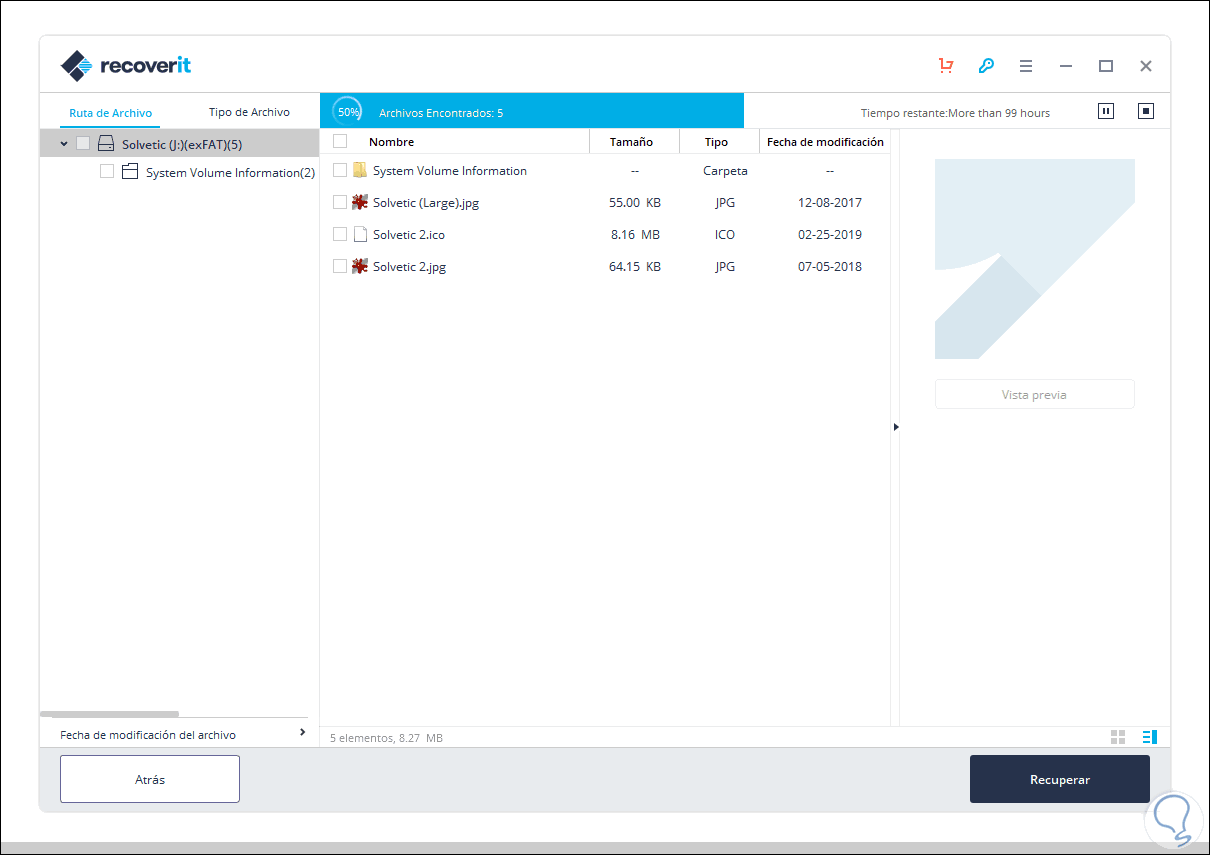Click the 55.00 KB size value
The height and width of the screenshot is (855, 1210).
(x=635, y=202)
